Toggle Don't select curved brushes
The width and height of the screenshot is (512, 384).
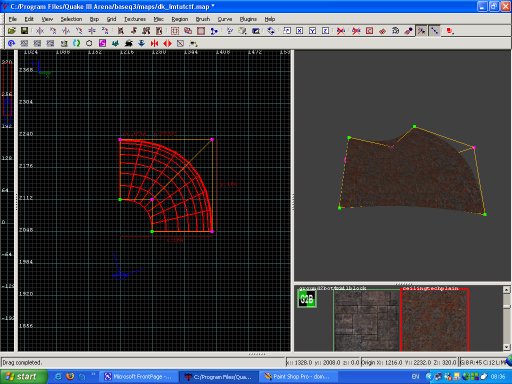pos(356,31)
